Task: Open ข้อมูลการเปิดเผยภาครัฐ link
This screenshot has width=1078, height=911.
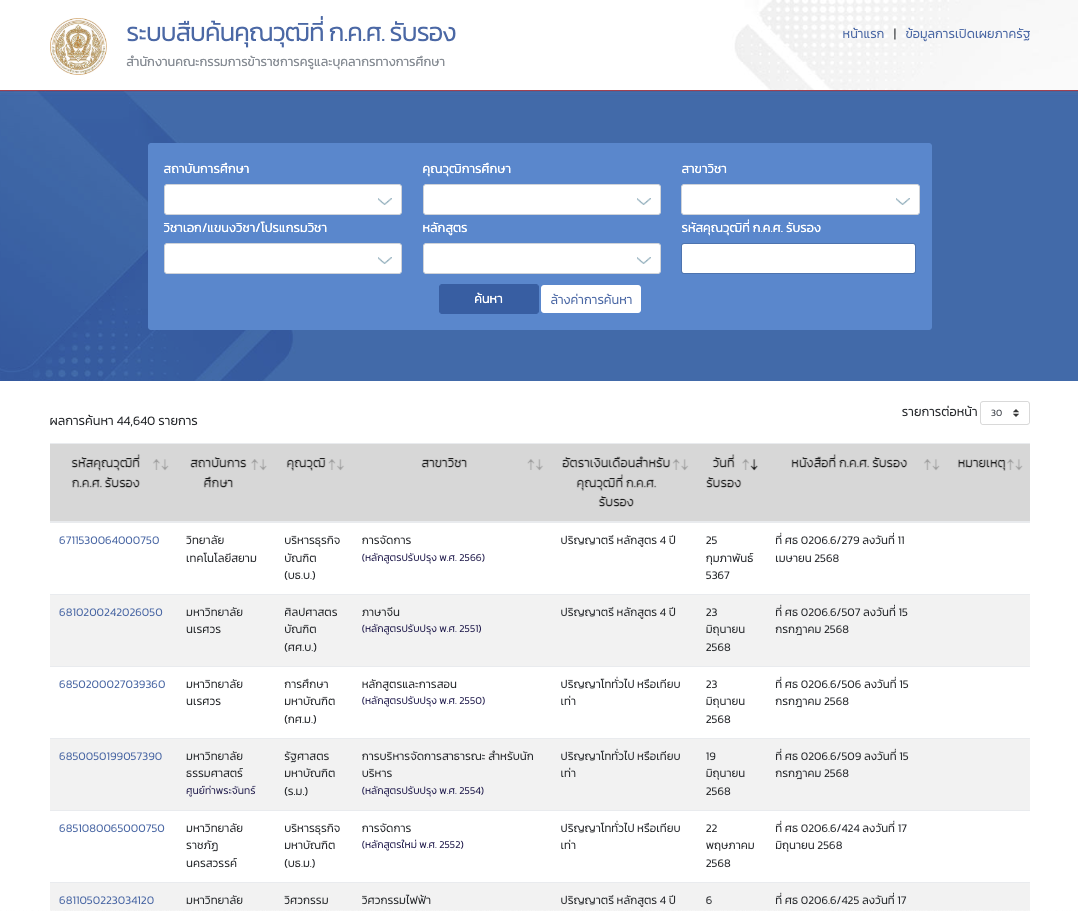Action: click(967, 34)
